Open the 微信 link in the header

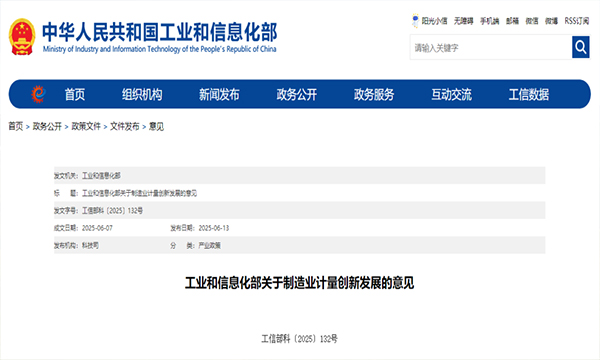(532, 21)
